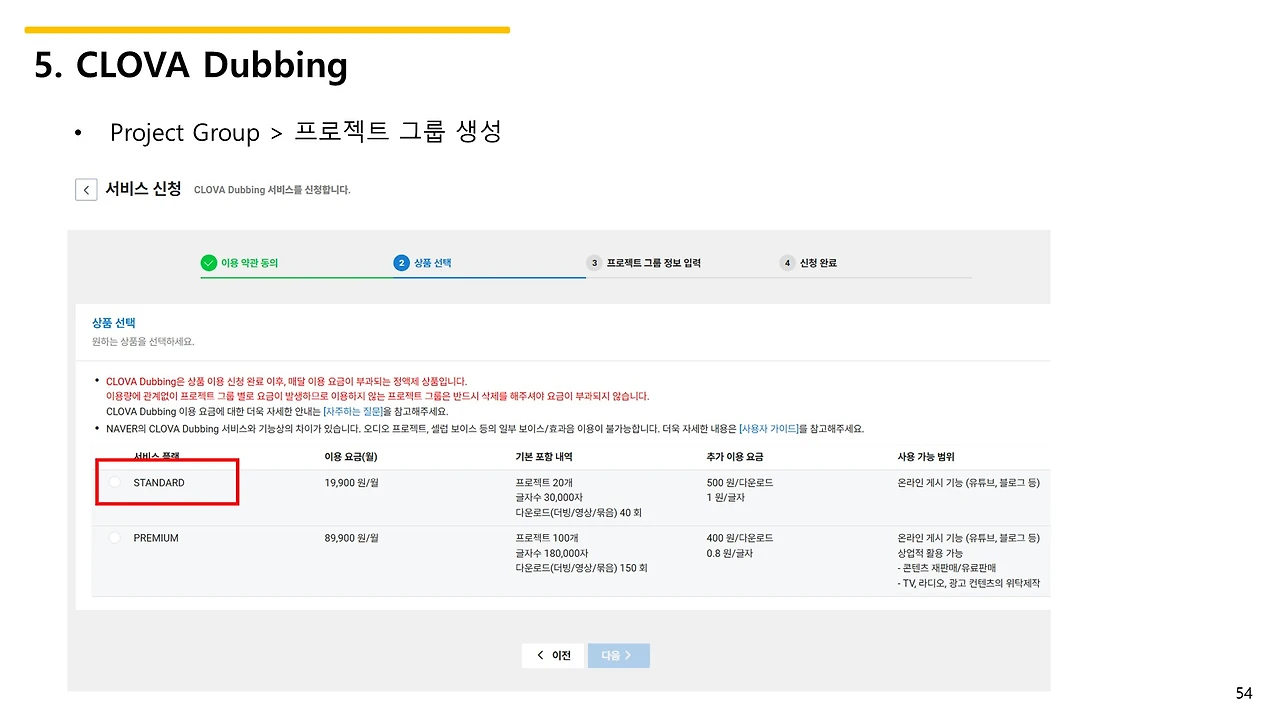
Task: Go to the 프로젝트 그룹 정보 입력 step
Action: [644, 263]
